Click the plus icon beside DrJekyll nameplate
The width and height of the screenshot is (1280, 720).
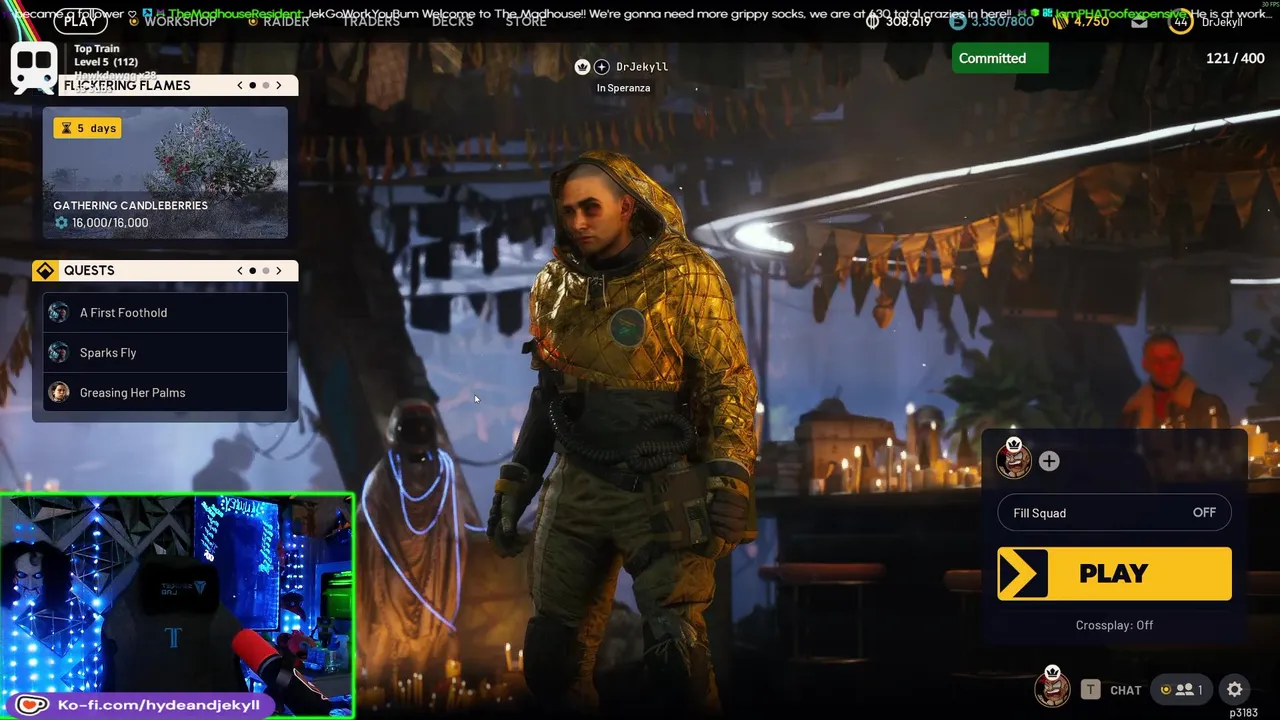click(601, 67)
